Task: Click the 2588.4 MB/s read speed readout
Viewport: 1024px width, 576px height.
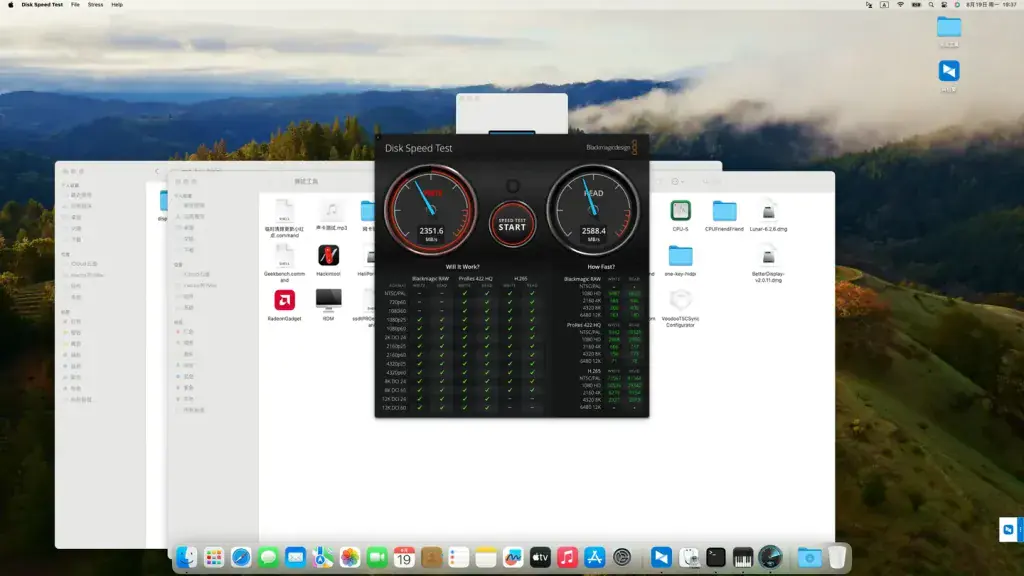Action: (x=593, y=234)
